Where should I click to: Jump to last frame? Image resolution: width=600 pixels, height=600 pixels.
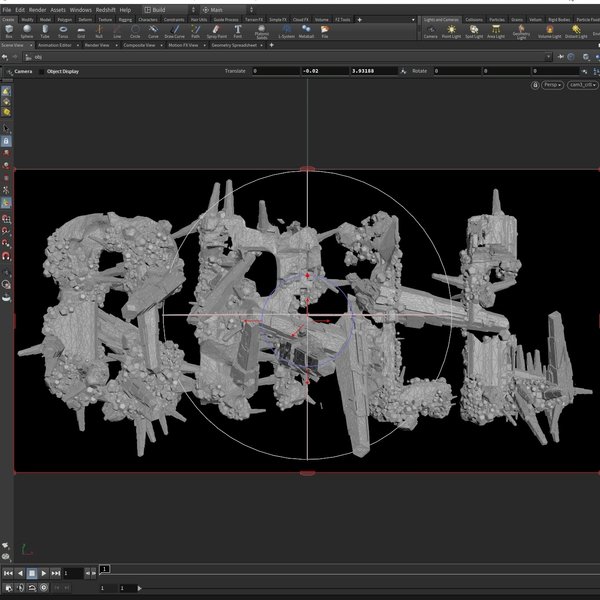click(x=56, y=573)
